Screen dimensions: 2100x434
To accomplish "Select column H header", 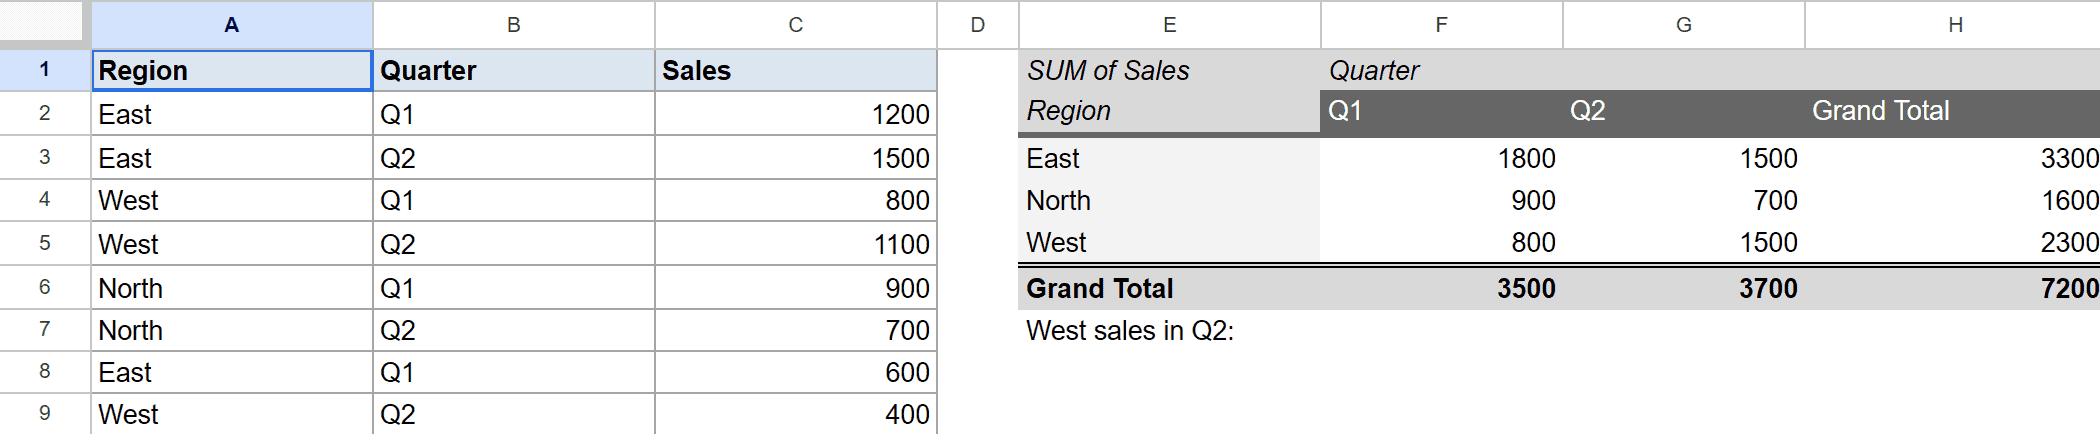I will (x=1953, y=25).
